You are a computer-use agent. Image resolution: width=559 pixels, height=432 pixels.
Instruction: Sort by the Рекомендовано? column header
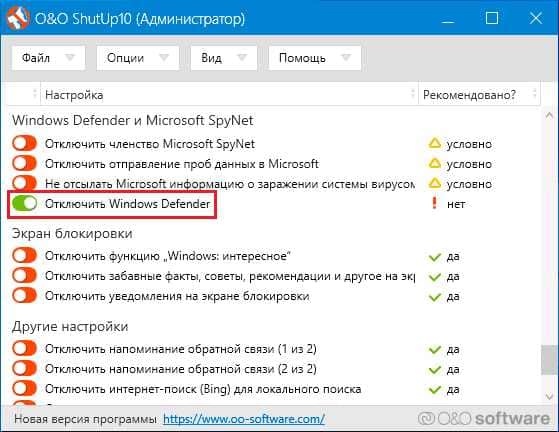coord(479,95)
